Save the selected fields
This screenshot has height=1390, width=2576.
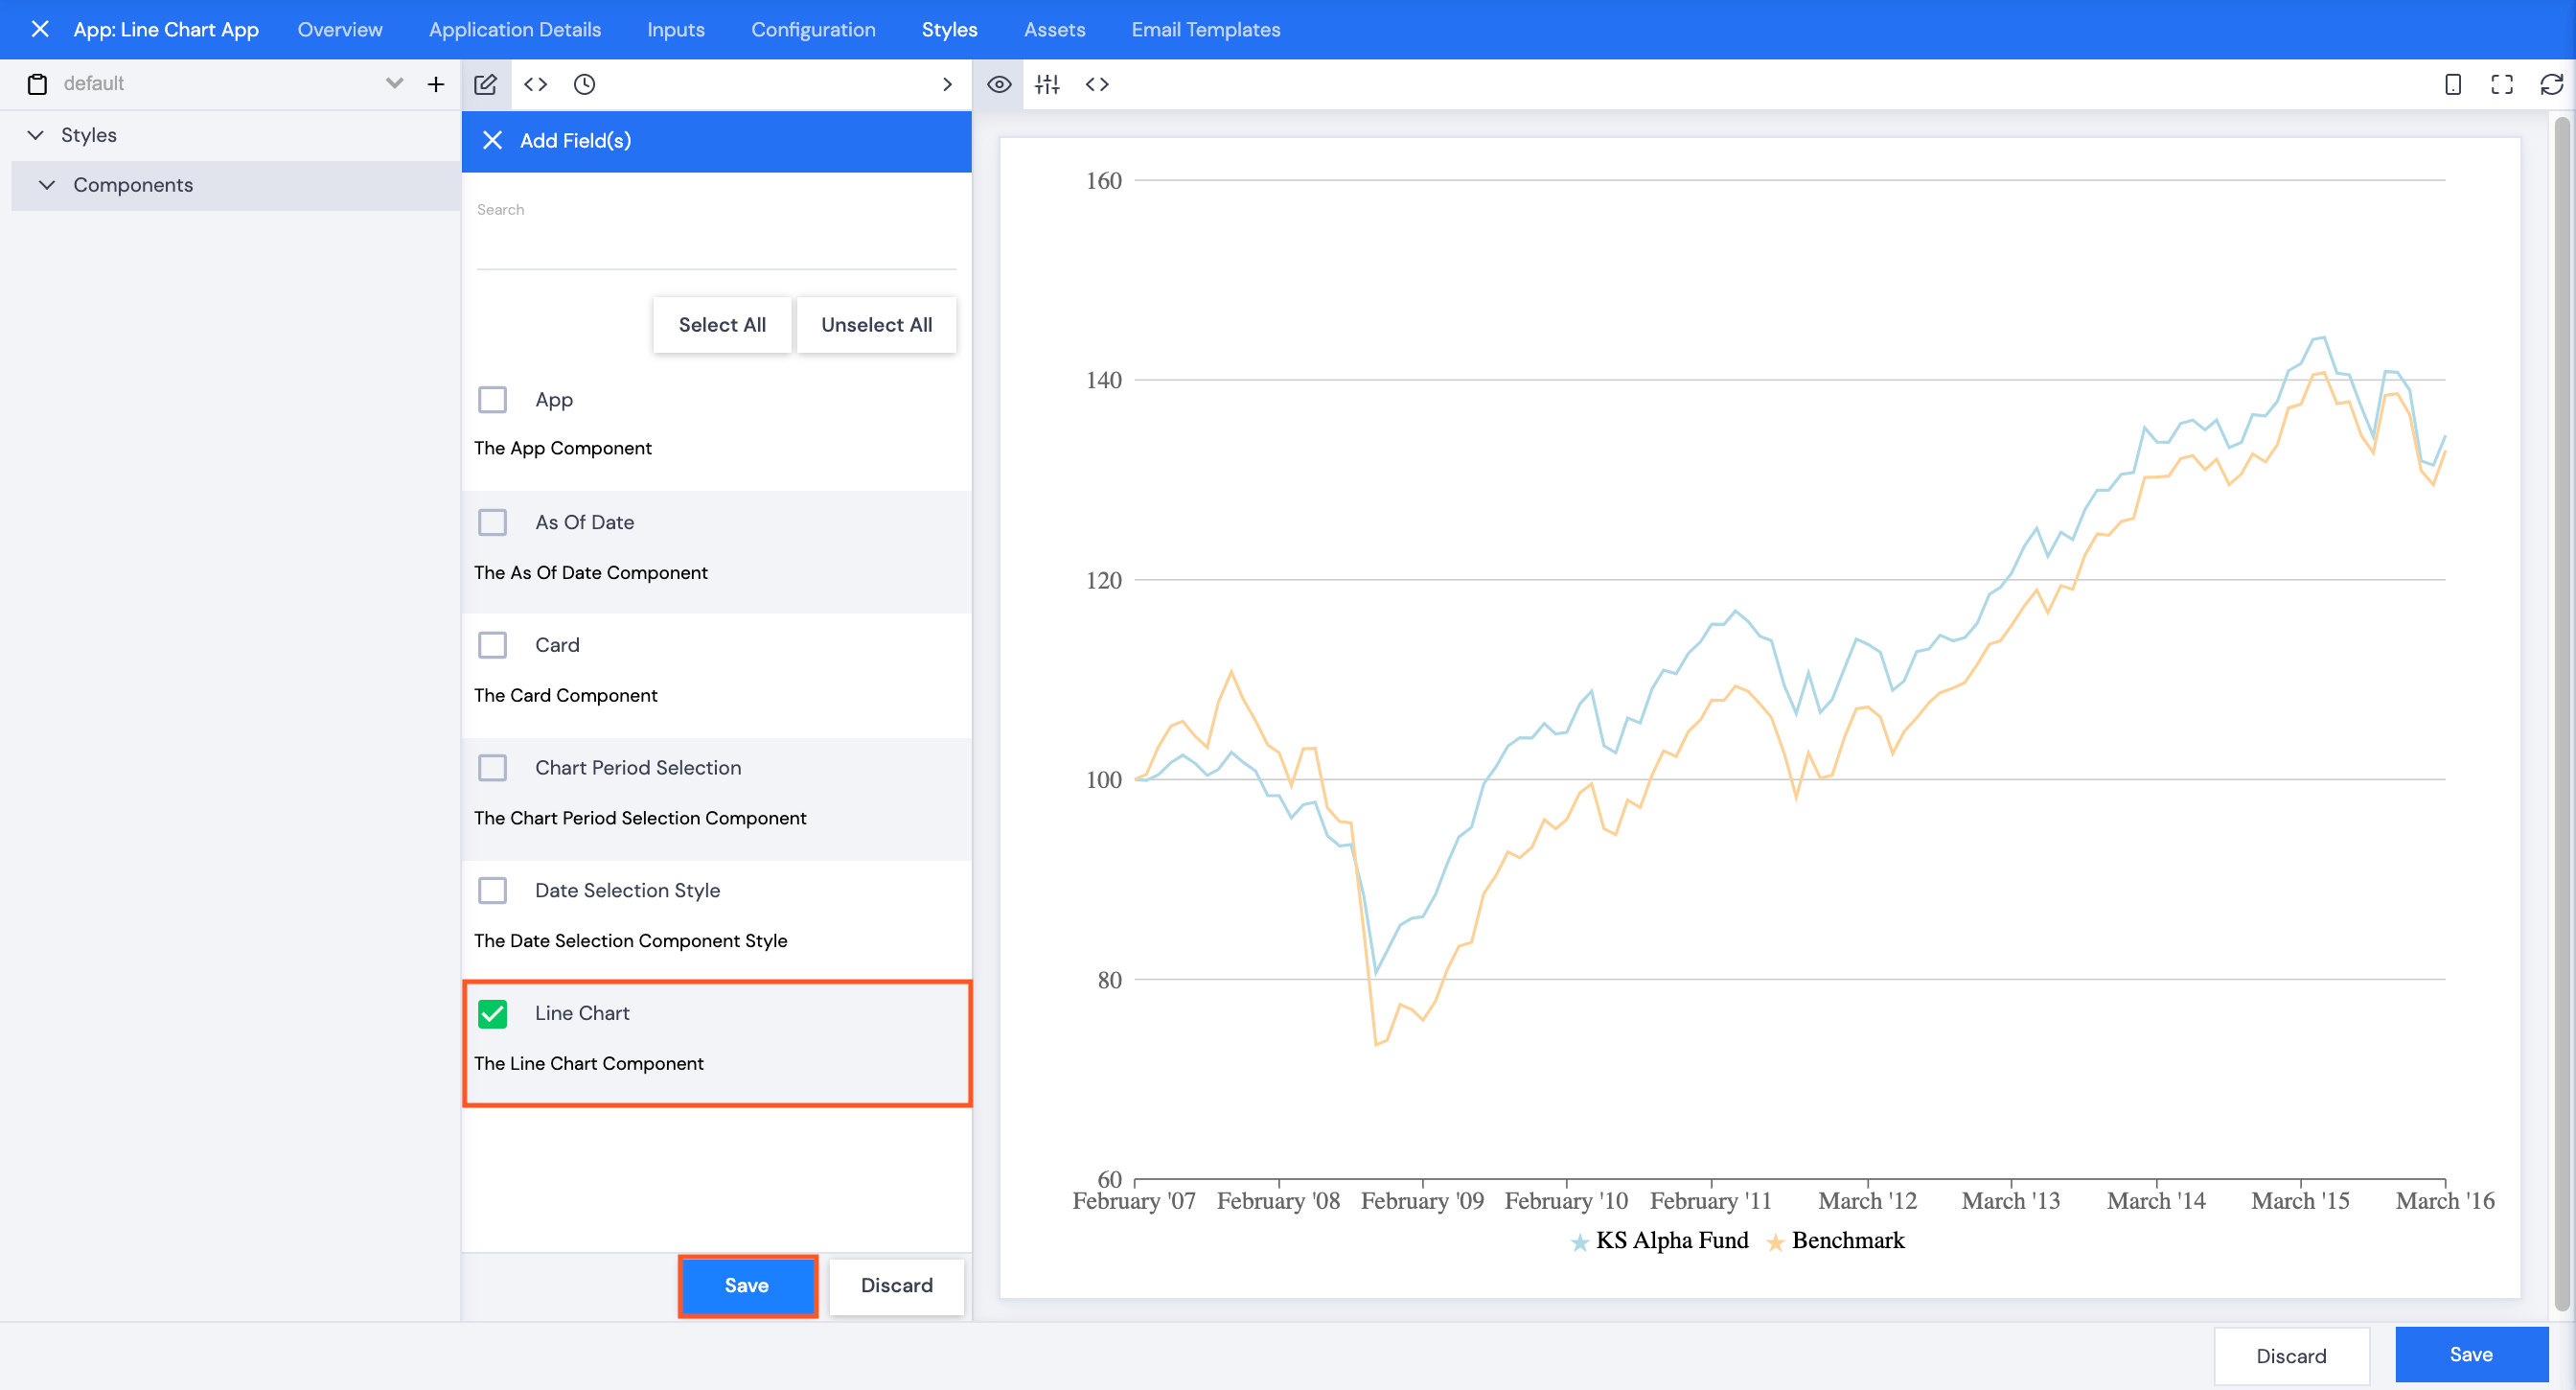coord(747,1286)
